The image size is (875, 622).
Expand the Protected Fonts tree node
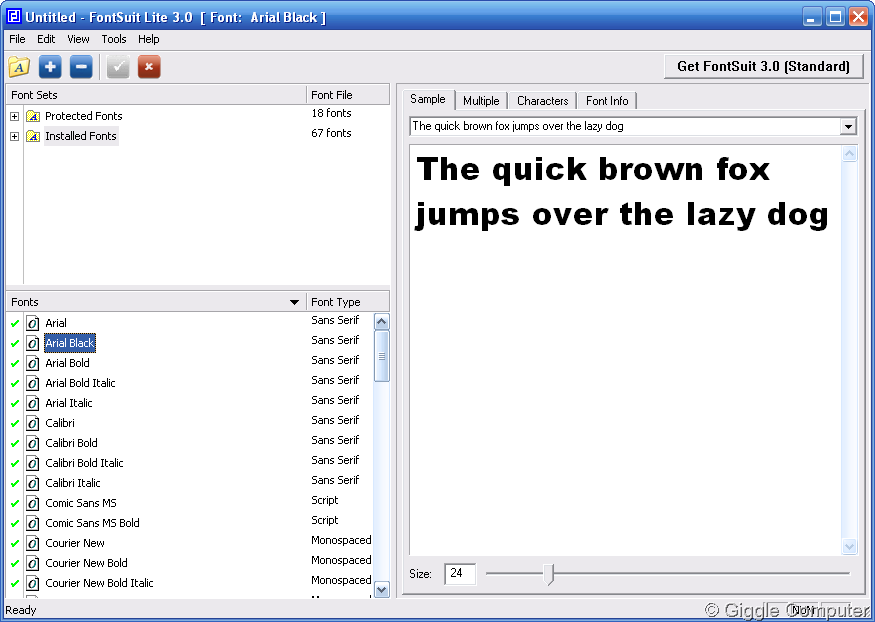(15, 117)
